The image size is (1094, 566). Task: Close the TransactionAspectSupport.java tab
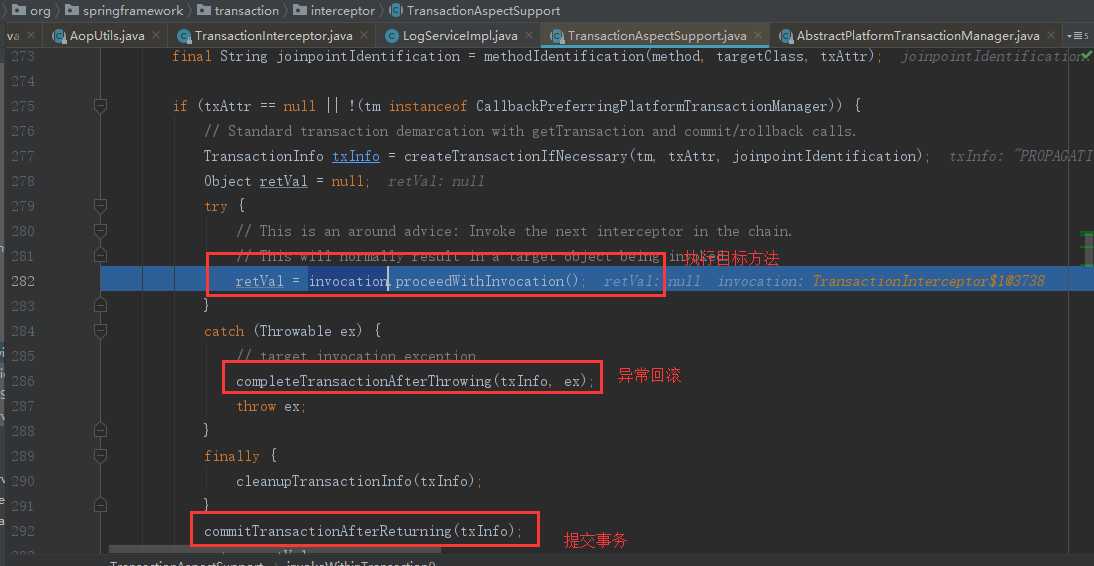tap(758, 35)
